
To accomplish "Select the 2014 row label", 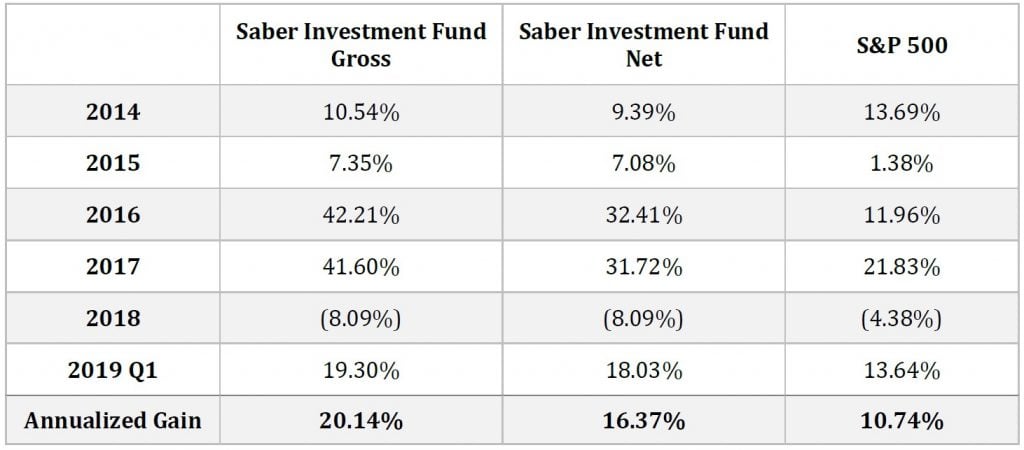I will tap(113, 113).
